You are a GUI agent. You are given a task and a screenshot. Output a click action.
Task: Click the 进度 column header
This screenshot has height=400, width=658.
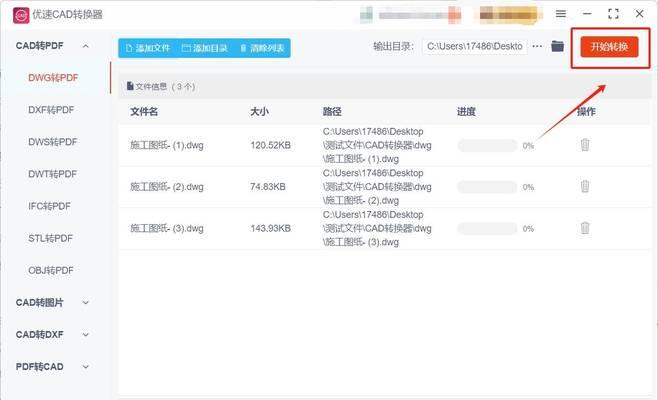[x=466, y=112]
